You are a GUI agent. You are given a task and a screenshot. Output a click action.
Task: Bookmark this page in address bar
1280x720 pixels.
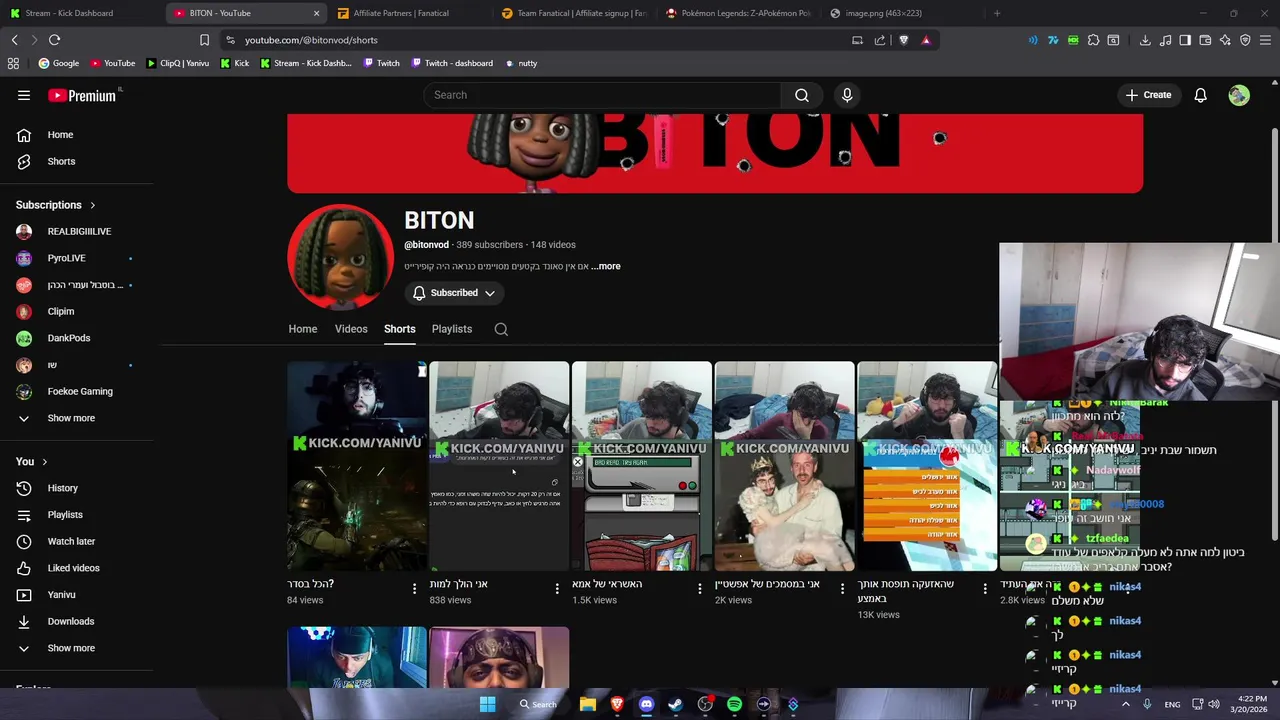pyautogui.click(x=204, y=40)
